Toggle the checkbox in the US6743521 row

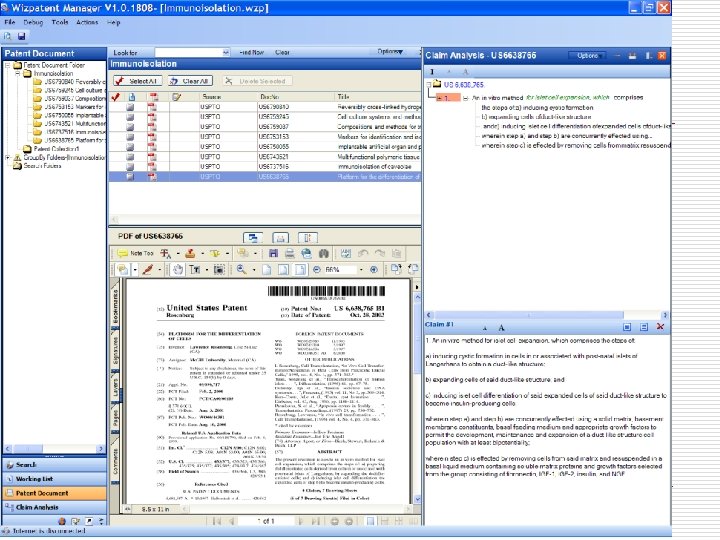(130, 157)
